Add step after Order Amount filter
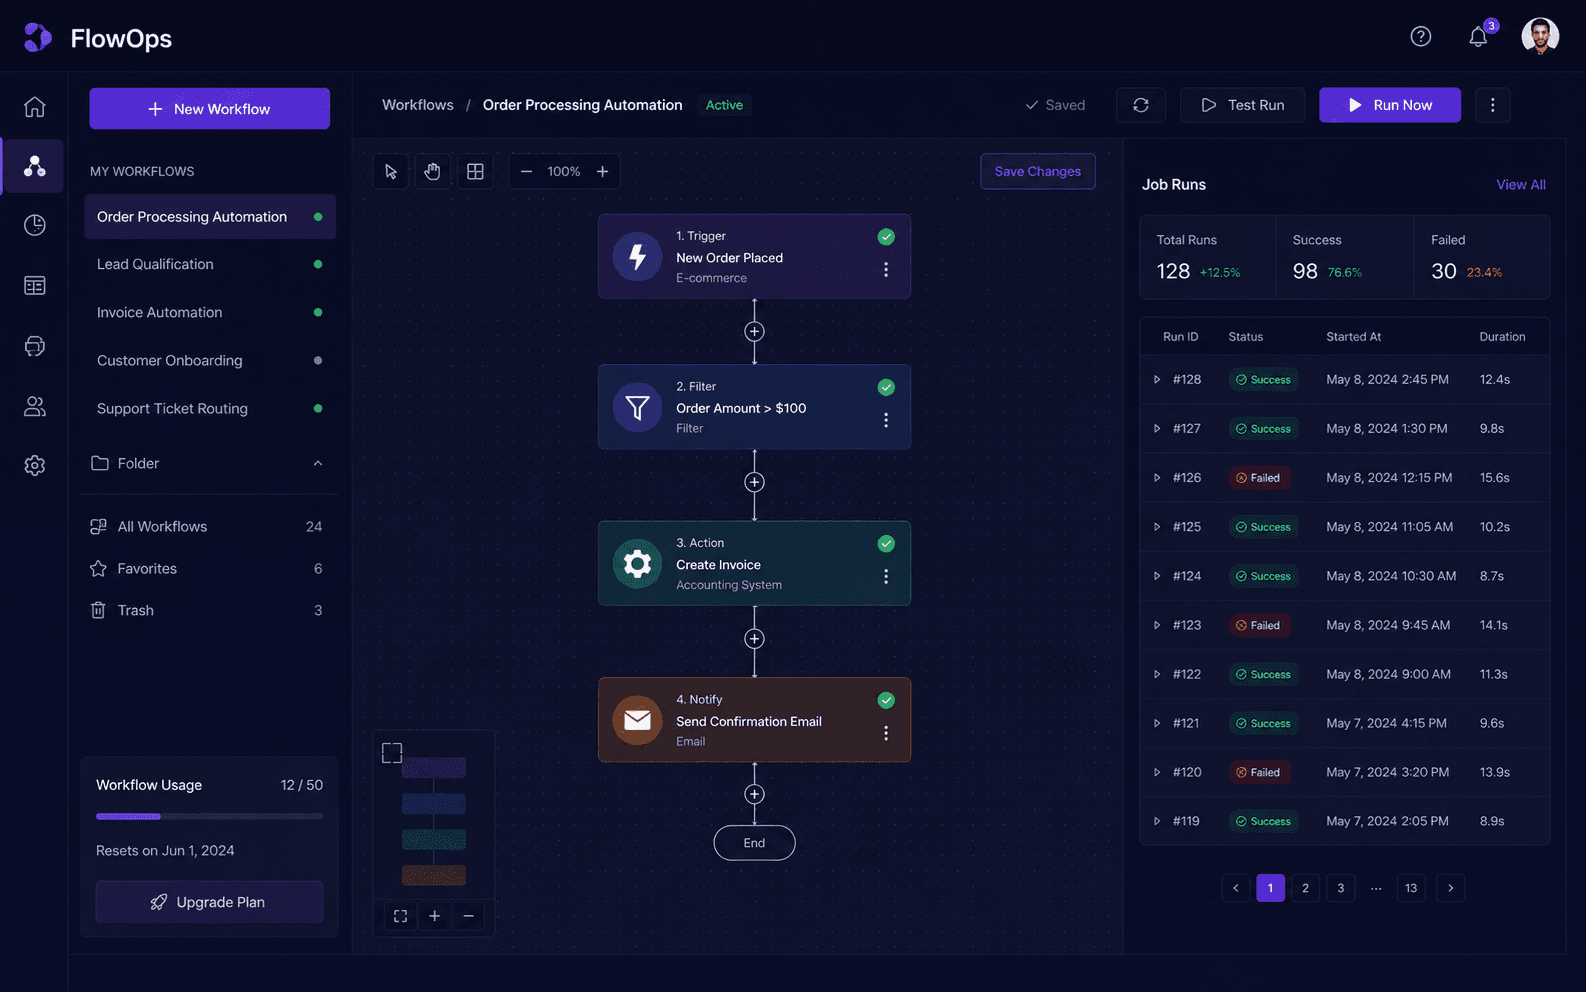1586x992 pixels. pos(754,482)
